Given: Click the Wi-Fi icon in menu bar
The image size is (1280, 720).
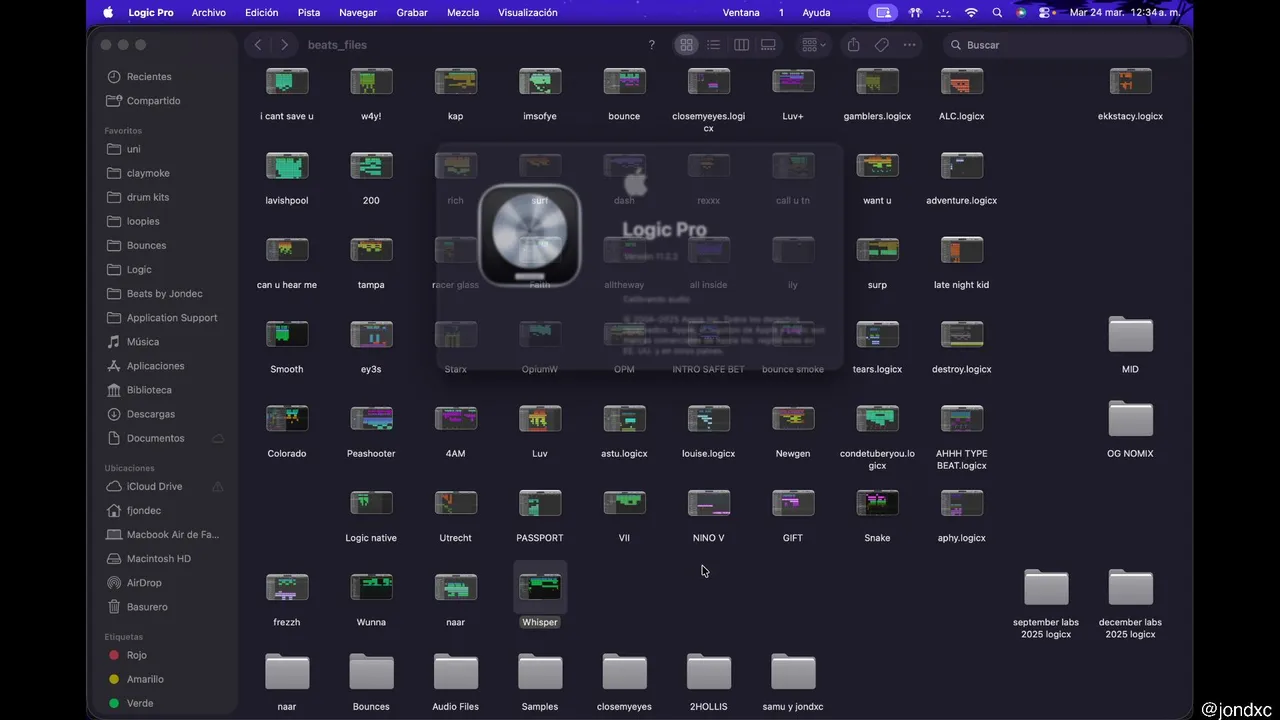Looking at the screenshot, I should pos(971,12).
